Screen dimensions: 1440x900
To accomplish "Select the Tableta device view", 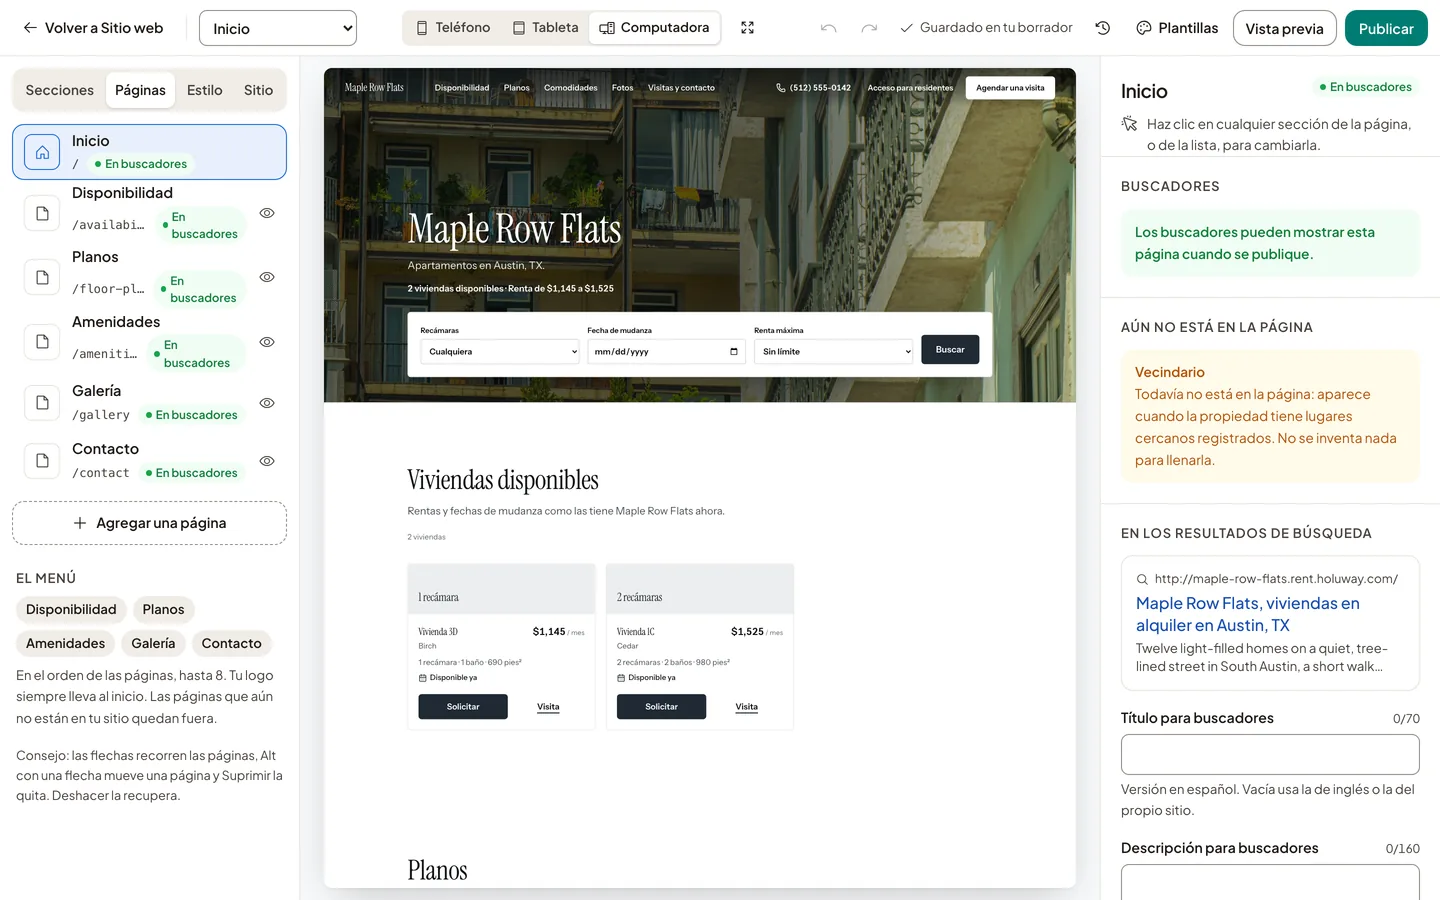I will tap(546, 28).
